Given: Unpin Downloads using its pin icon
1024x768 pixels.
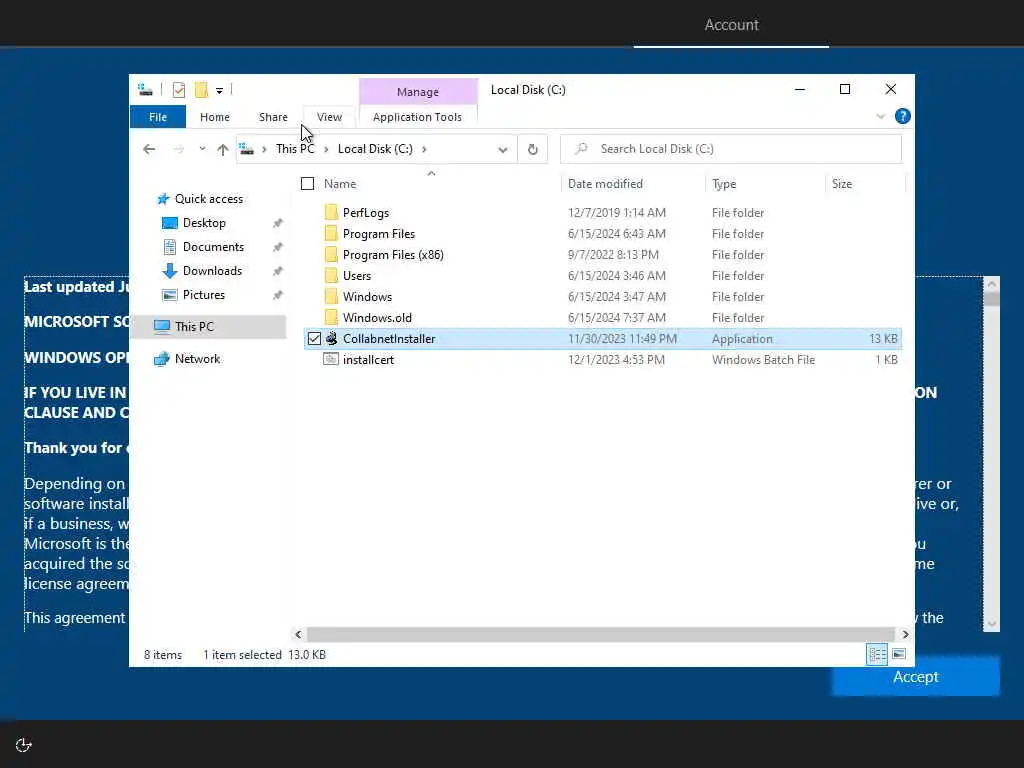Looking at the screenshot, I should 278,271.
